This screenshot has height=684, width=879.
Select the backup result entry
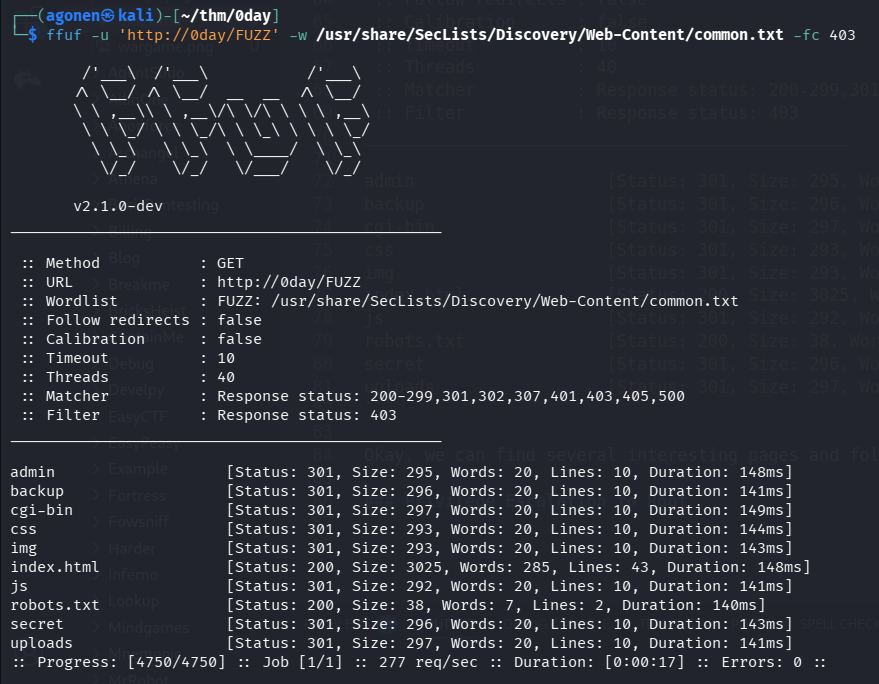point(37,491)
